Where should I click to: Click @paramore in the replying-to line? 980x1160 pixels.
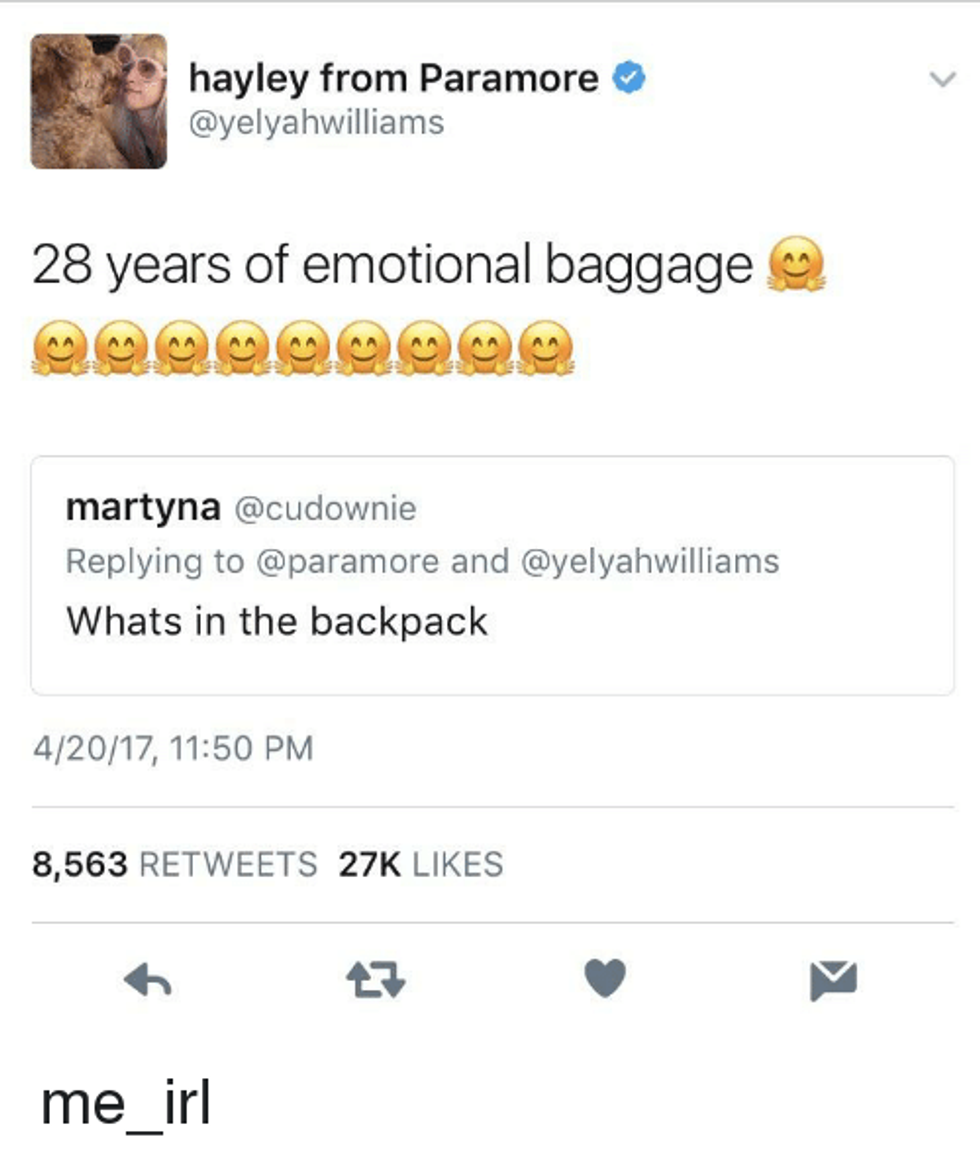pyautogui.click(x=348, y=562)
